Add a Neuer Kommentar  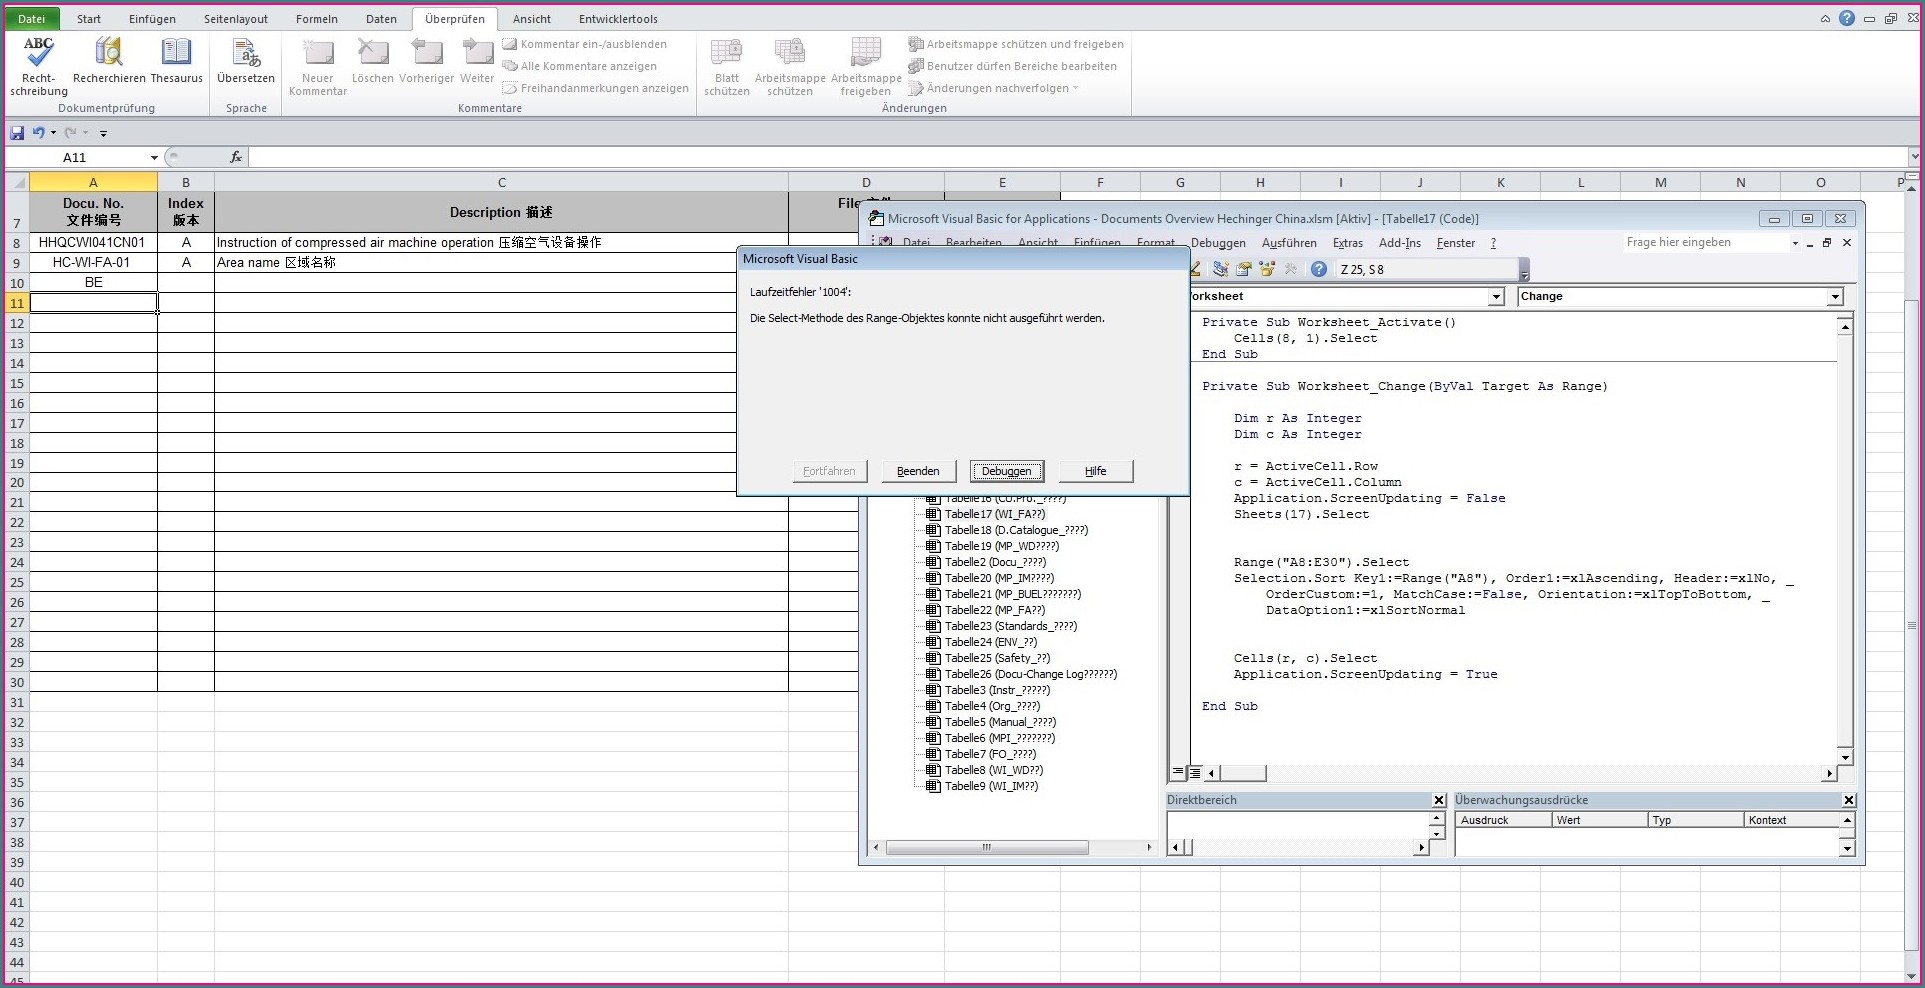pos(318,66)
